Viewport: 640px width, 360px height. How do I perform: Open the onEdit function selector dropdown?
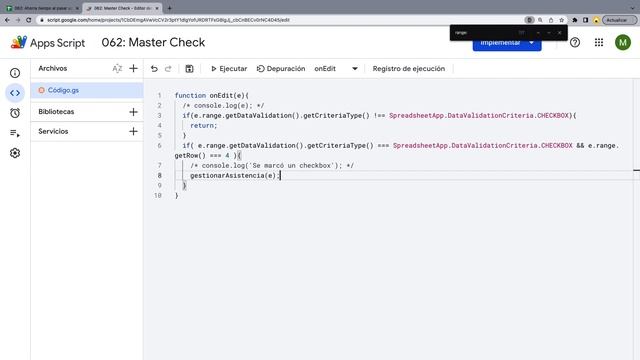pos(336,69)
